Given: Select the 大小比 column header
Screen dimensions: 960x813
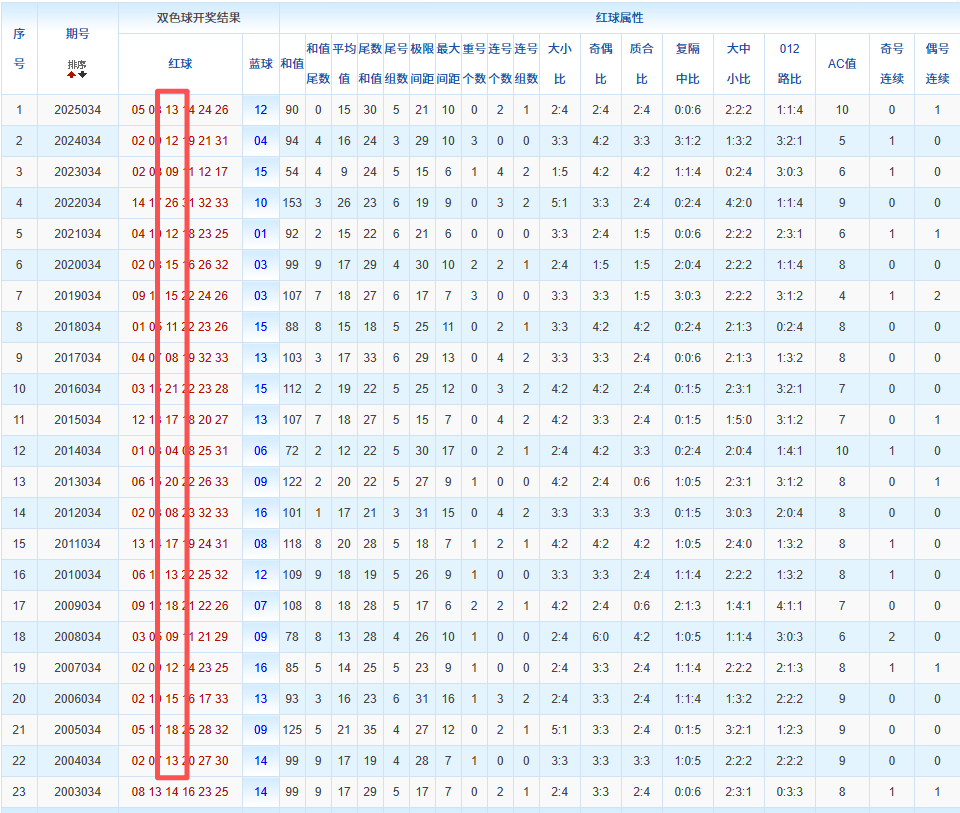Looking at the screenshot, I should [560, 64].
